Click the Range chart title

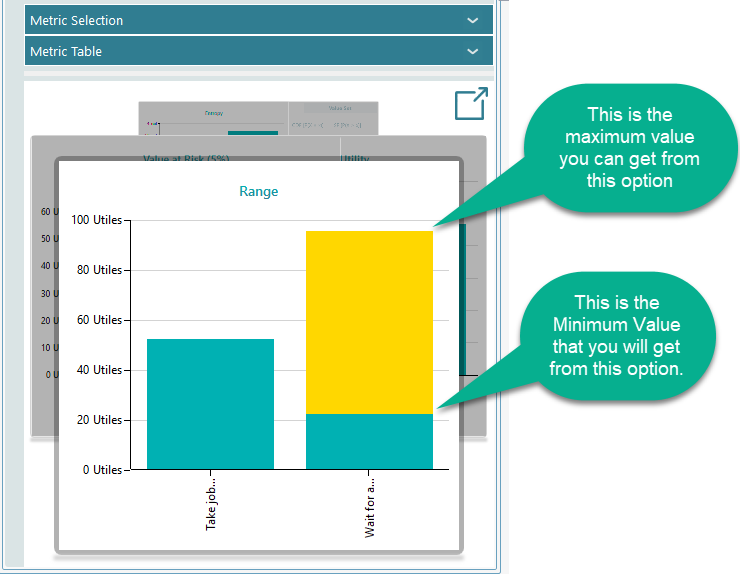pyautogui.click(x=258, y=191)
